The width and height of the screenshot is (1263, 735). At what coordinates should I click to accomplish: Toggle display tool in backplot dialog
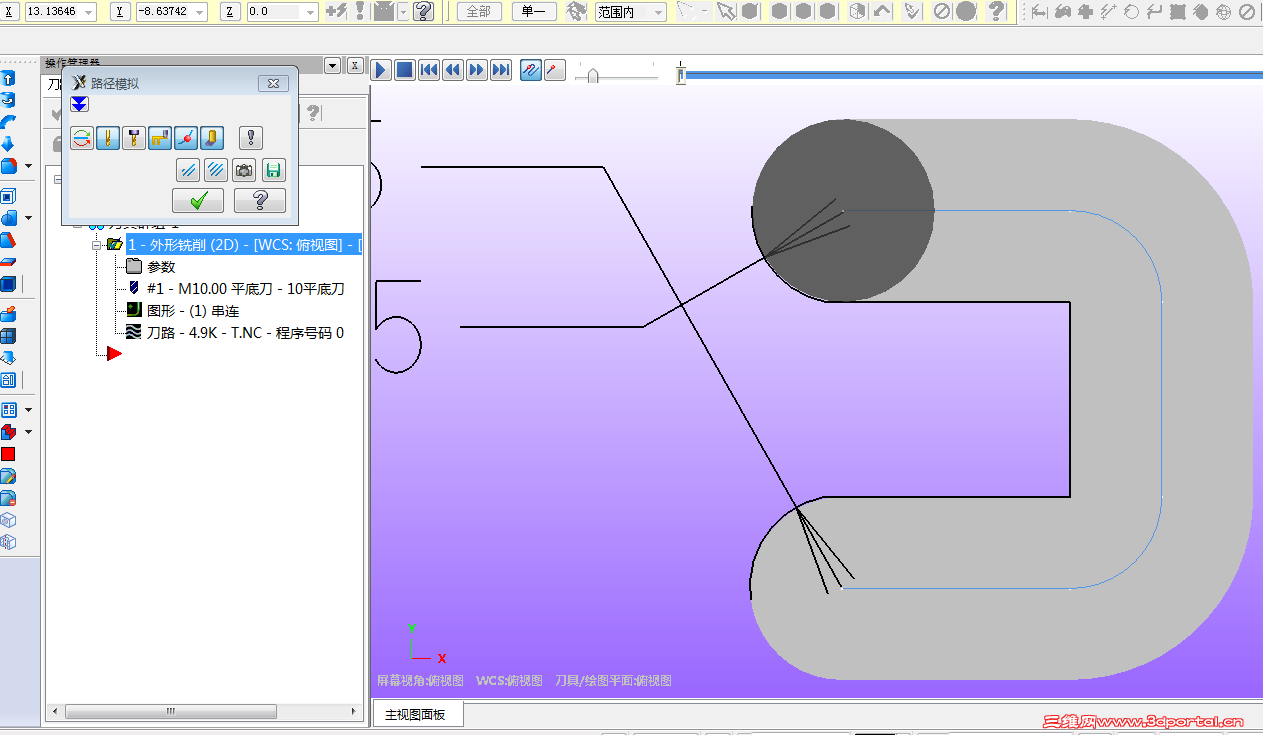(108, 138)
